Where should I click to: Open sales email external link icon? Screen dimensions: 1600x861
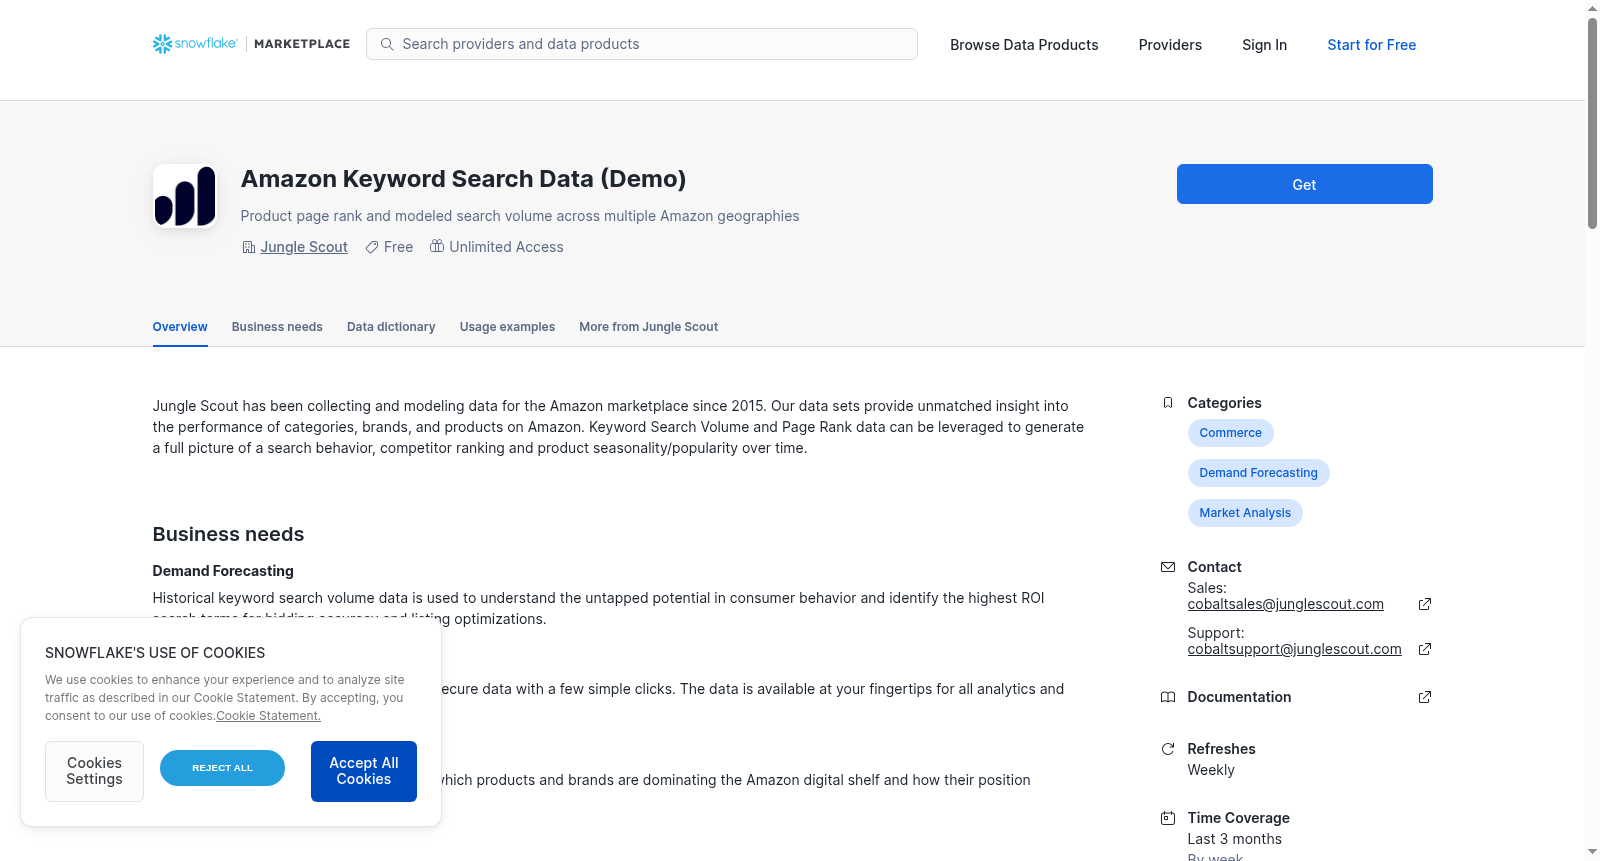click(x=1425, y=604)
